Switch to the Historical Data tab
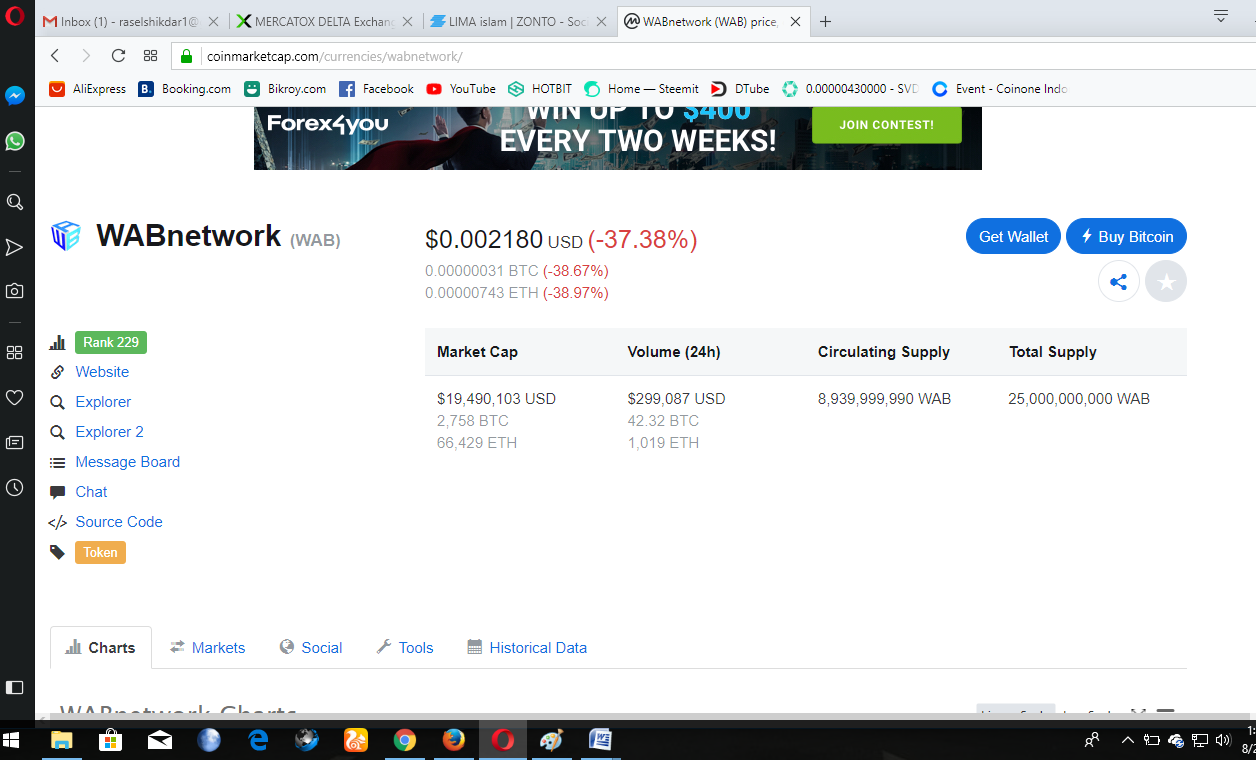Image resolution: width=1256 pixels, height=770 pixels. (527, 648)
